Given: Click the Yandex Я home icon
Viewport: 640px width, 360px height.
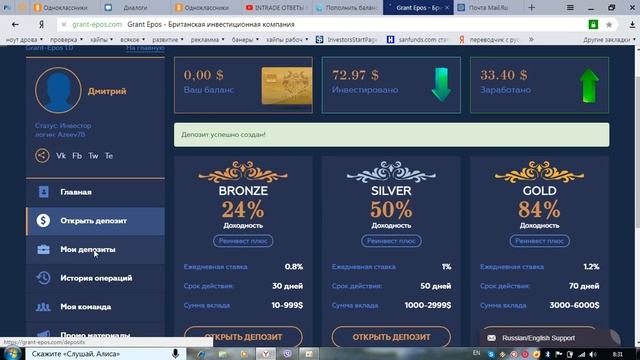Looking at the screenshot, I should [41, 24].
